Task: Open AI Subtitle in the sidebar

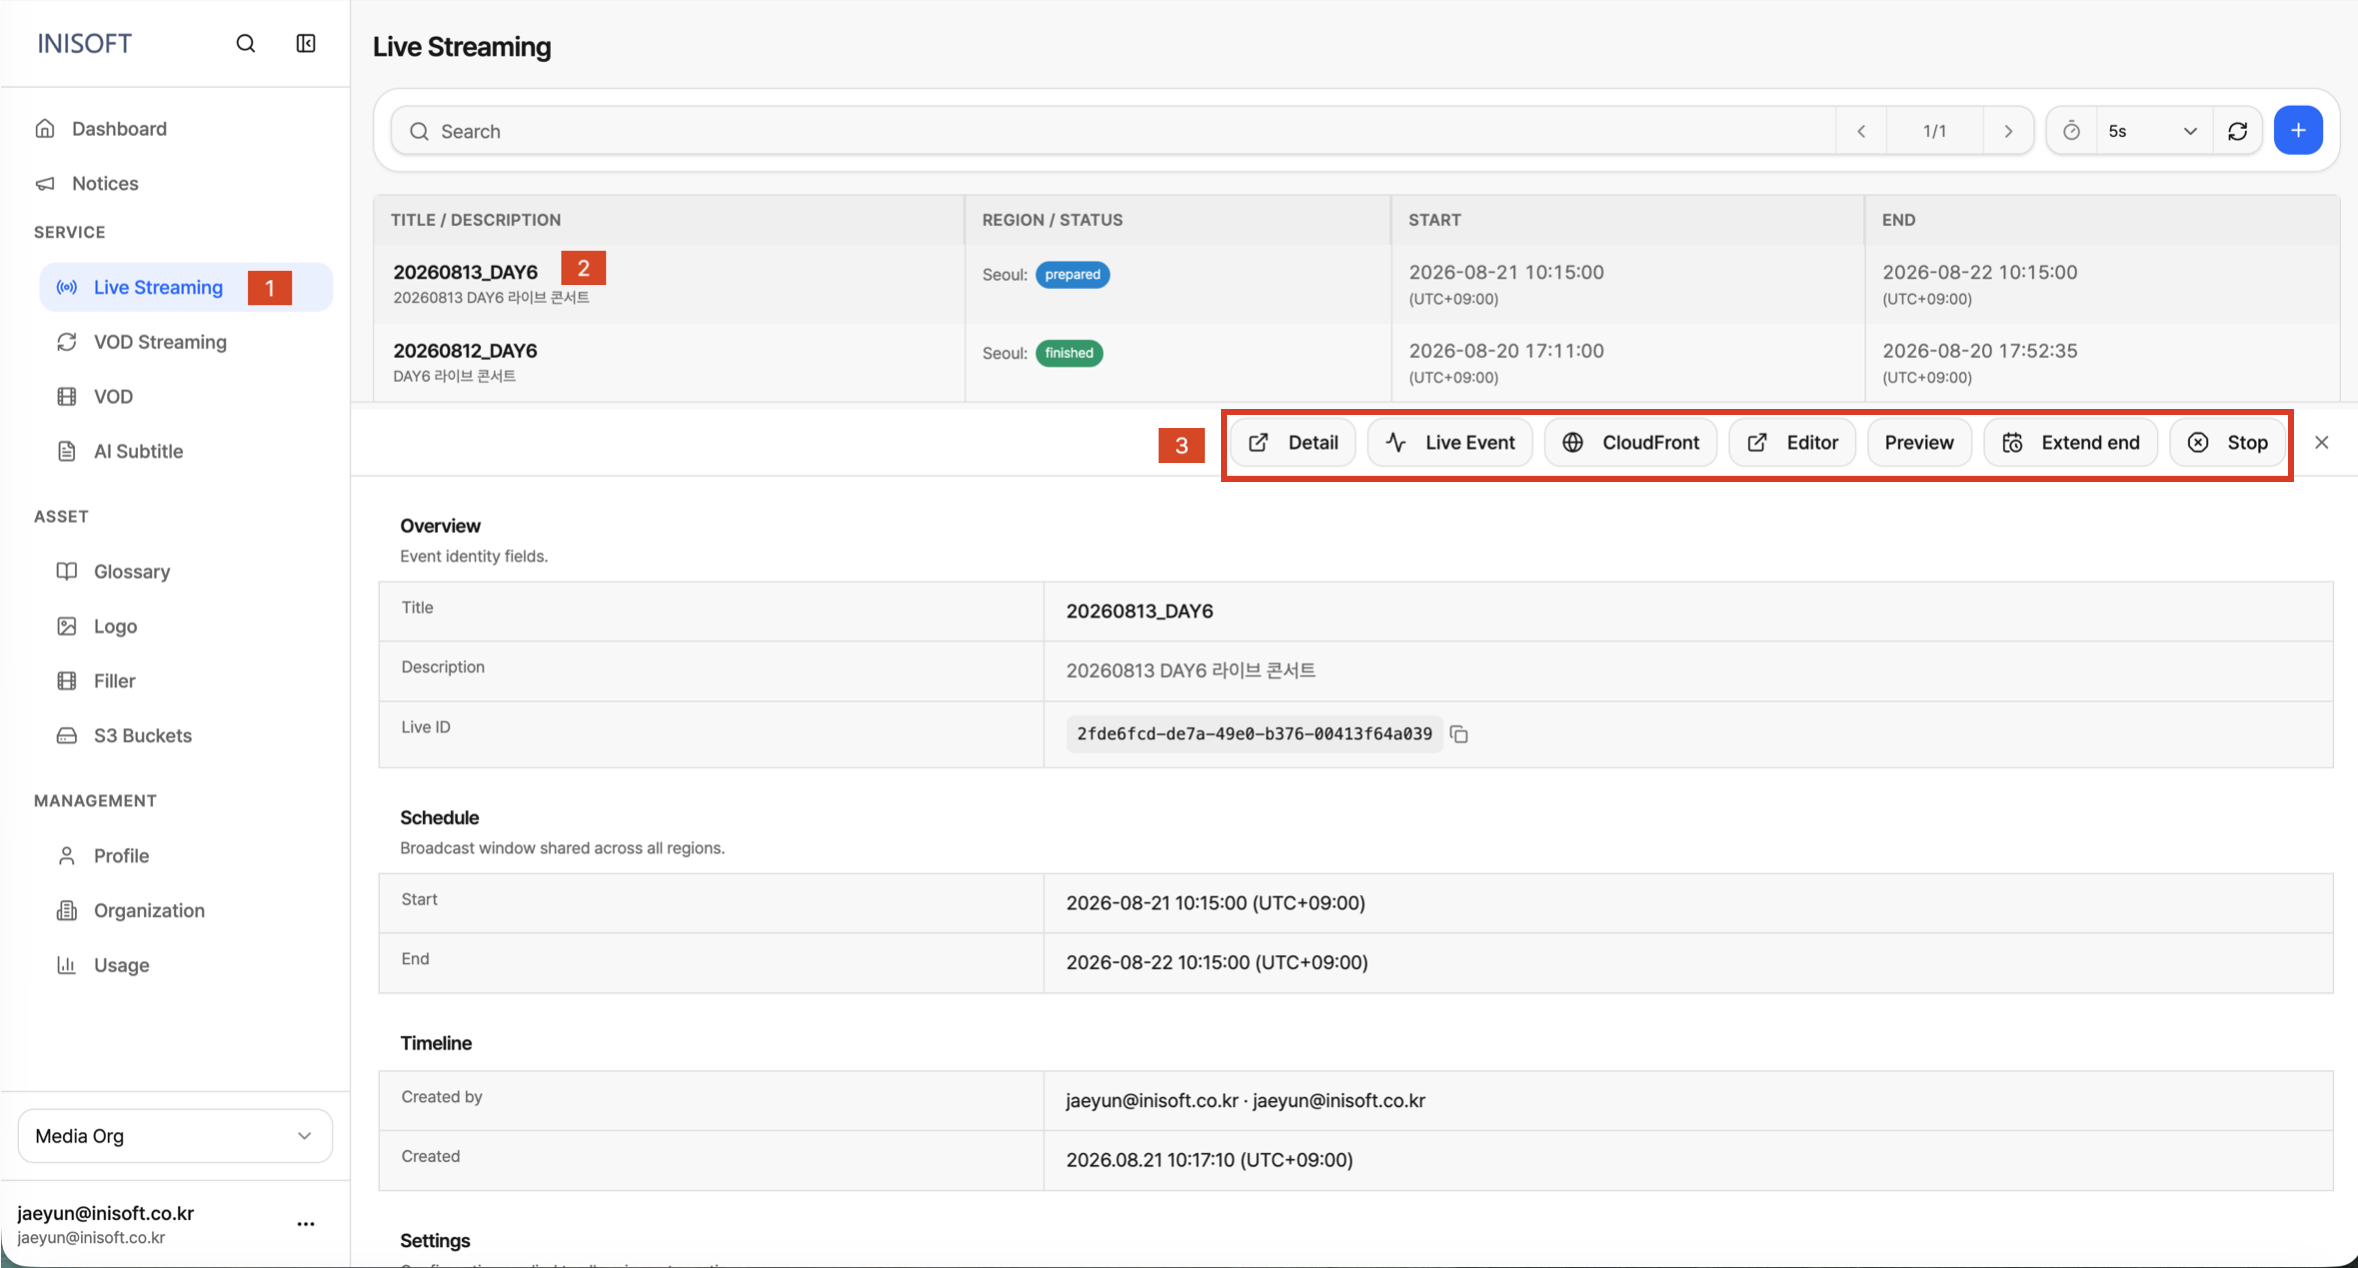Action: click(x=186, y=451)
